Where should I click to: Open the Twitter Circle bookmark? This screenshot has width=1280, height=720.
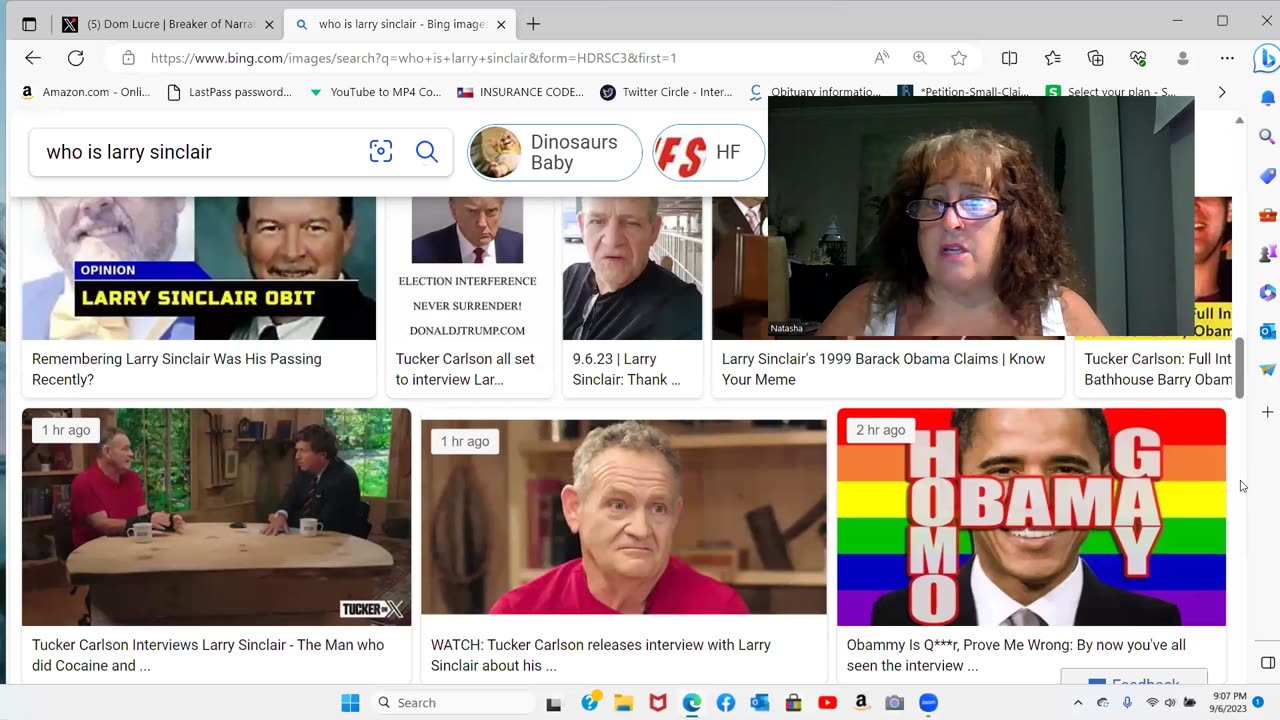point(666,92)
